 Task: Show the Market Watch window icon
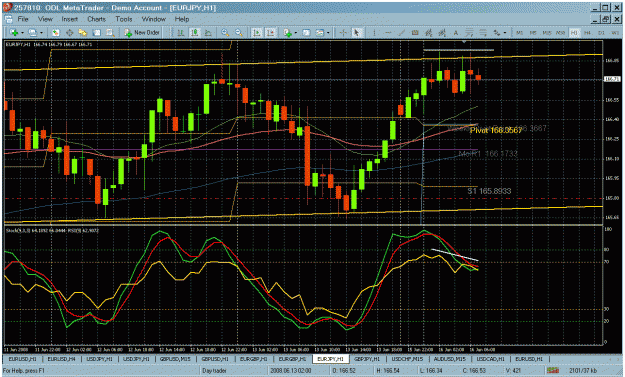pos(55,33)
